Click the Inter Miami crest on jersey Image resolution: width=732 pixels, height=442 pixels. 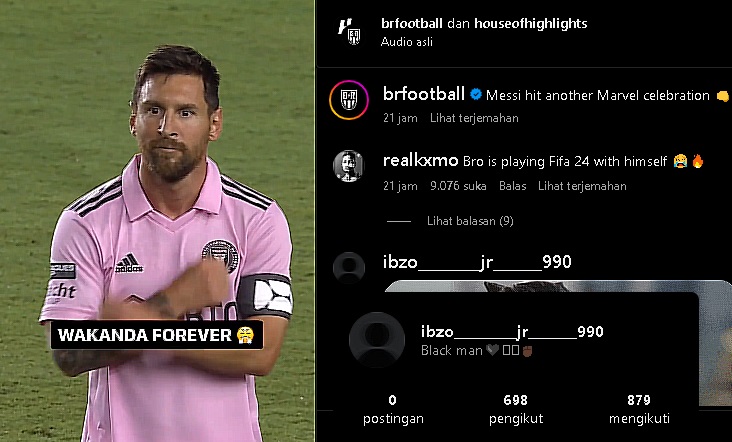[x=220, y=256]
